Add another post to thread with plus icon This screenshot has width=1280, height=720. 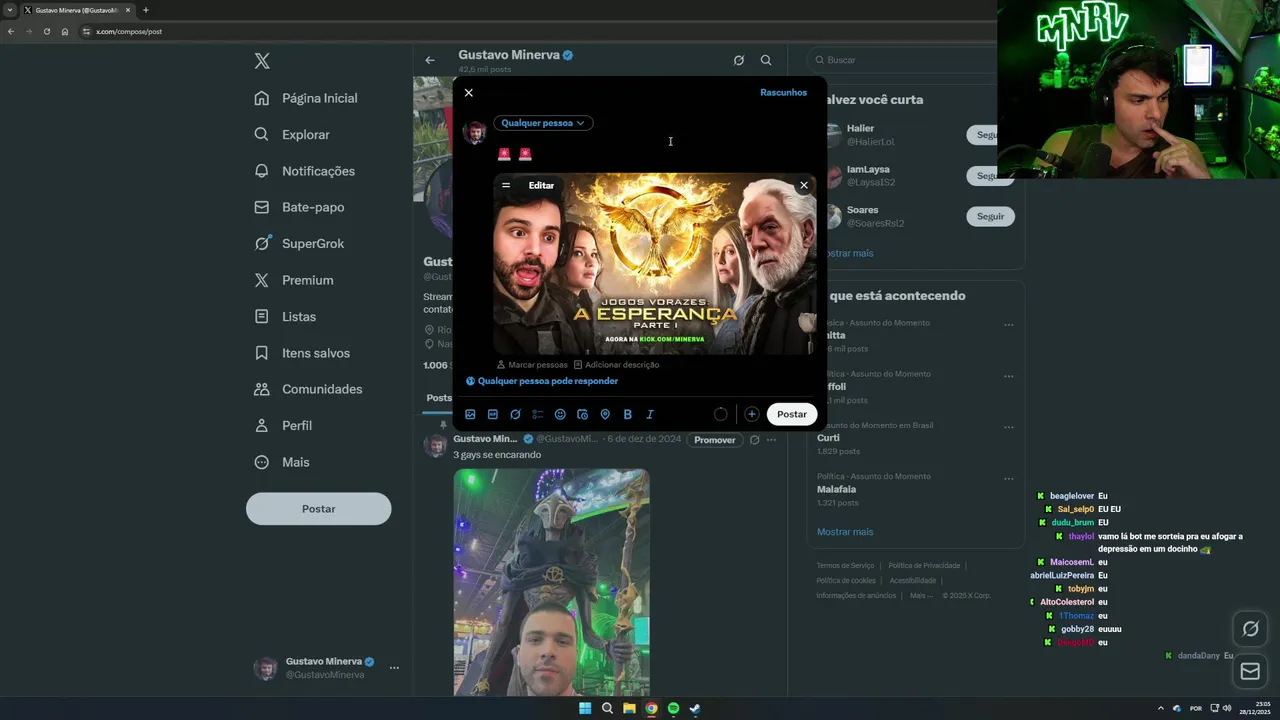pos(751,414)
